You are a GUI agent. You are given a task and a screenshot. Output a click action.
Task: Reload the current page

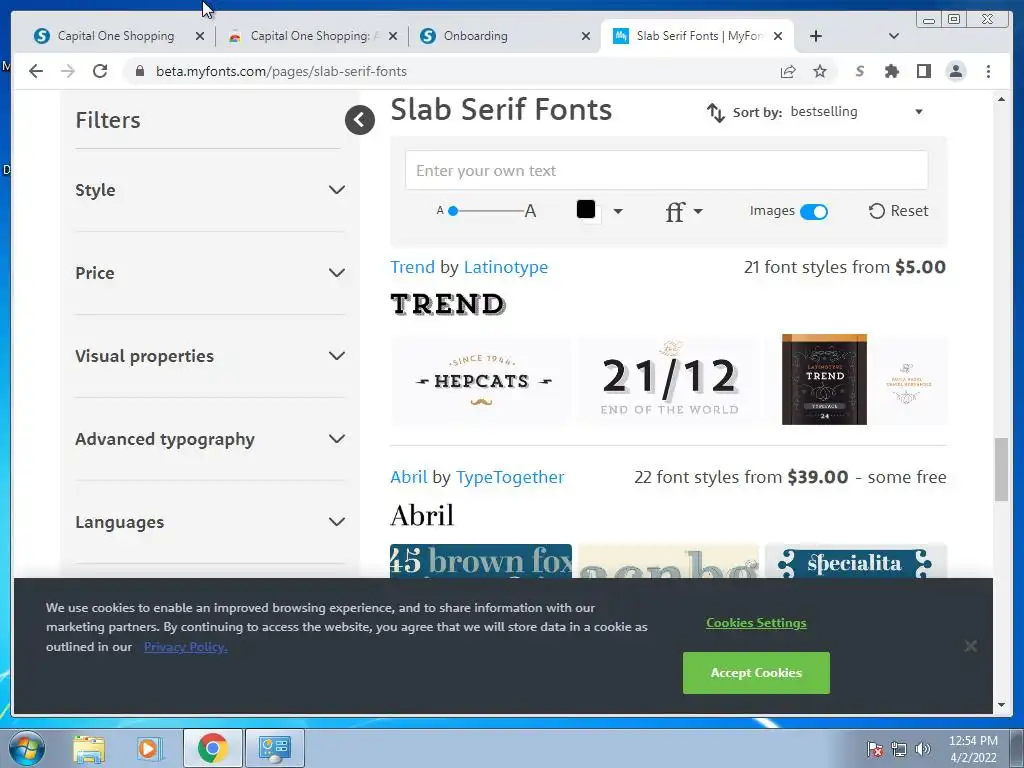(100, 71)
